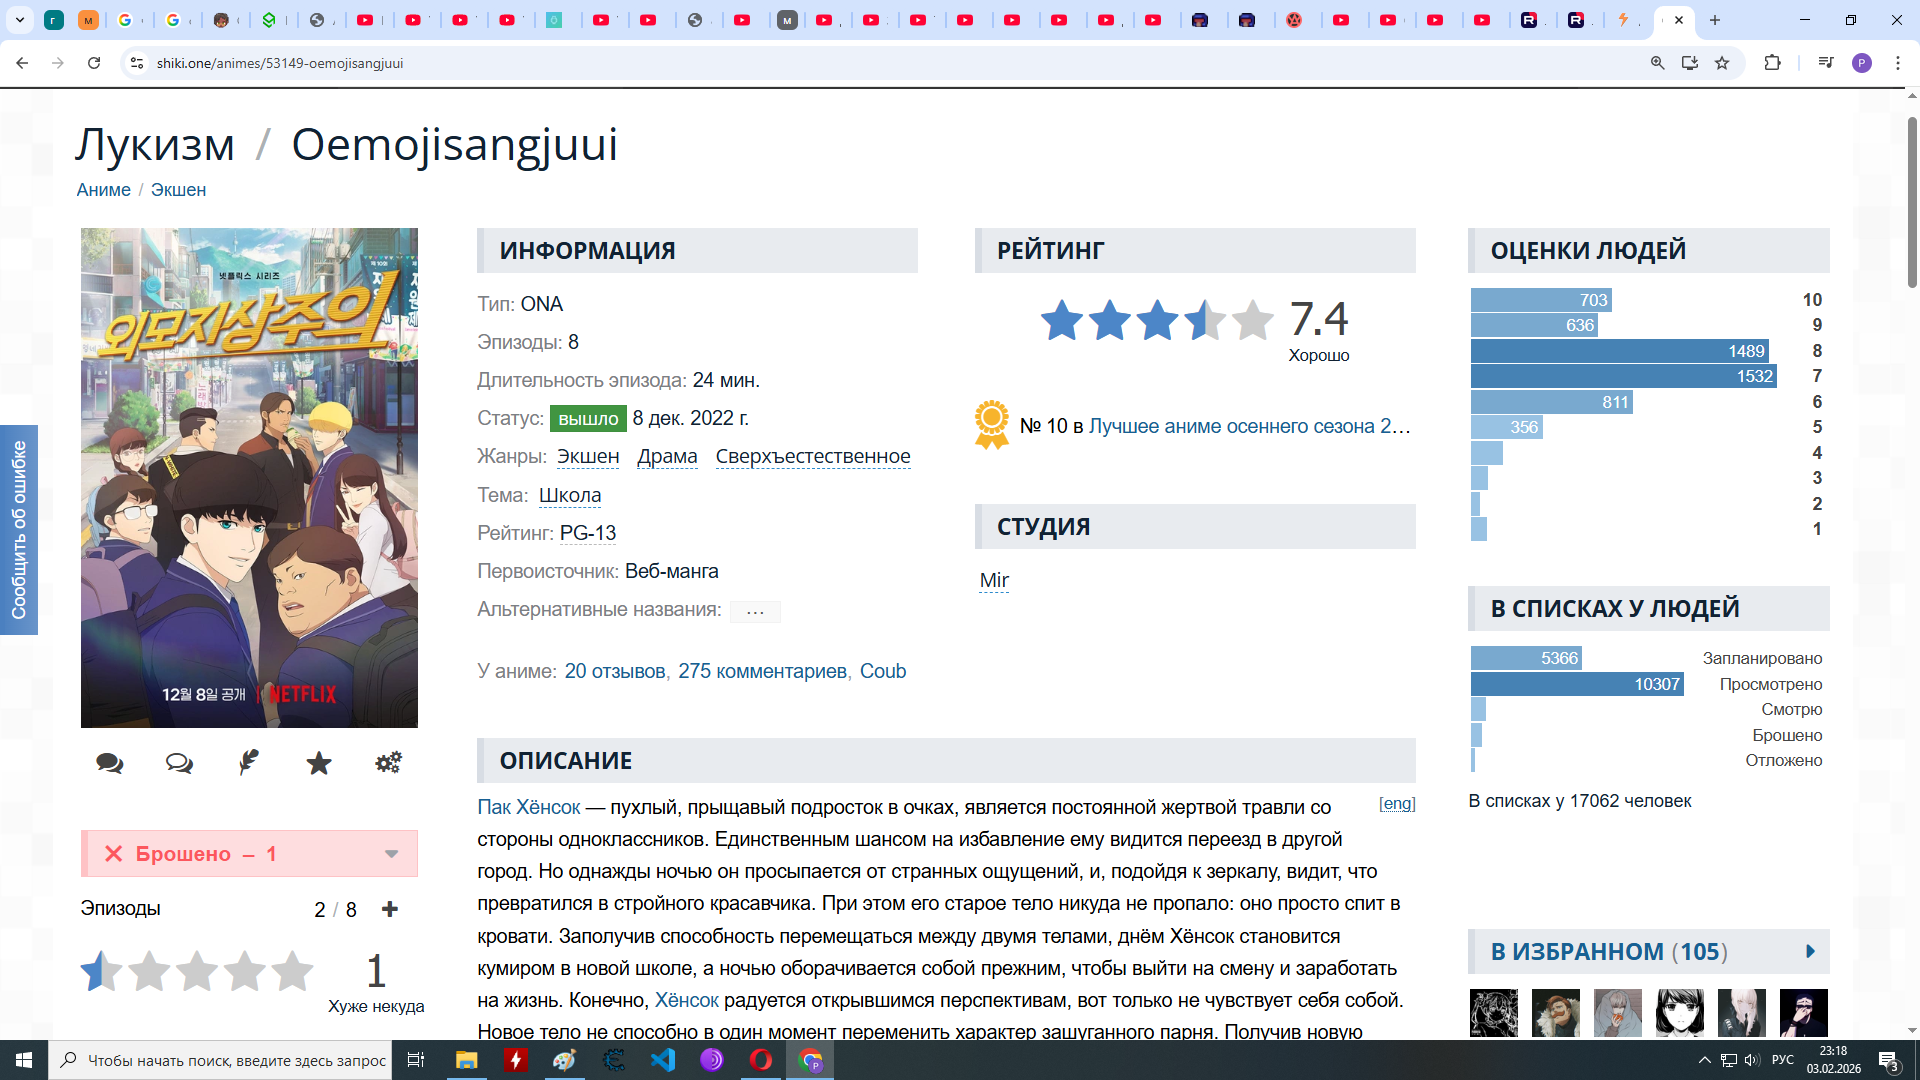
Task: Click the feather quill write-review icon
Action: (249, 763)
